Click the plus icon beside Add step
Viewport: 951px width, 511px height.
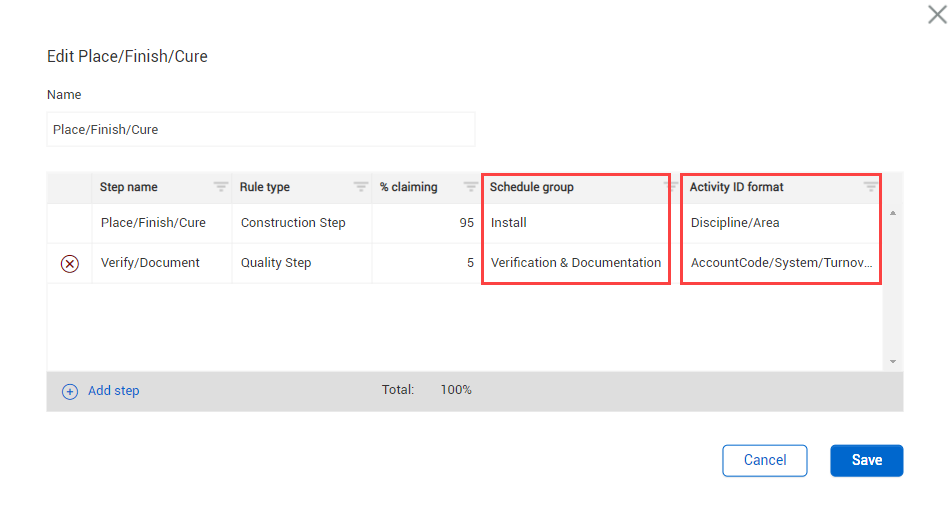pyautogui.click(x=70, y=392)
